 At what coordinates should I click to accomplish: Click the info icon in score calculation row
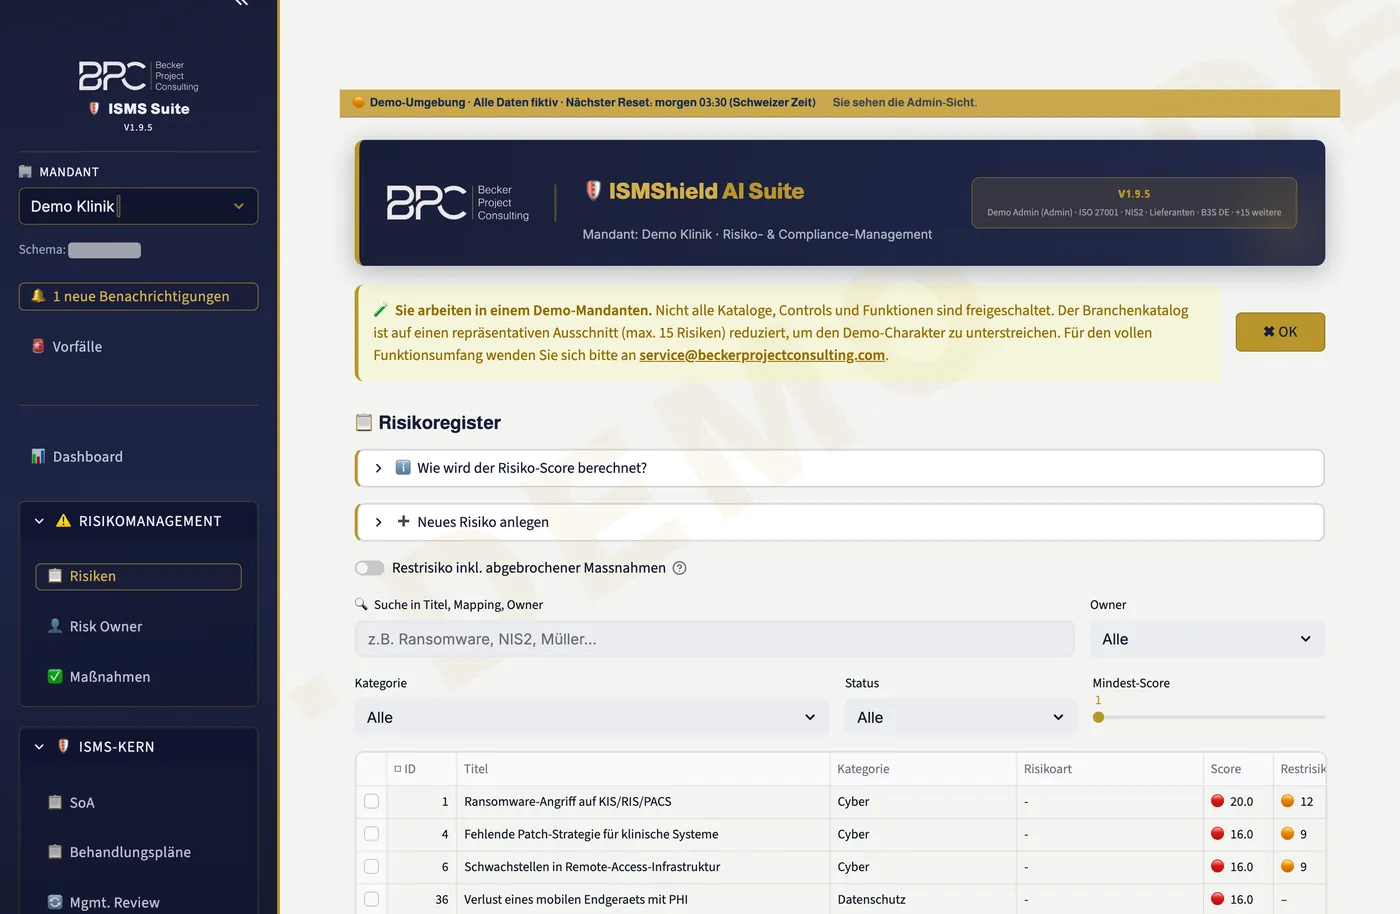click(403, 467)
